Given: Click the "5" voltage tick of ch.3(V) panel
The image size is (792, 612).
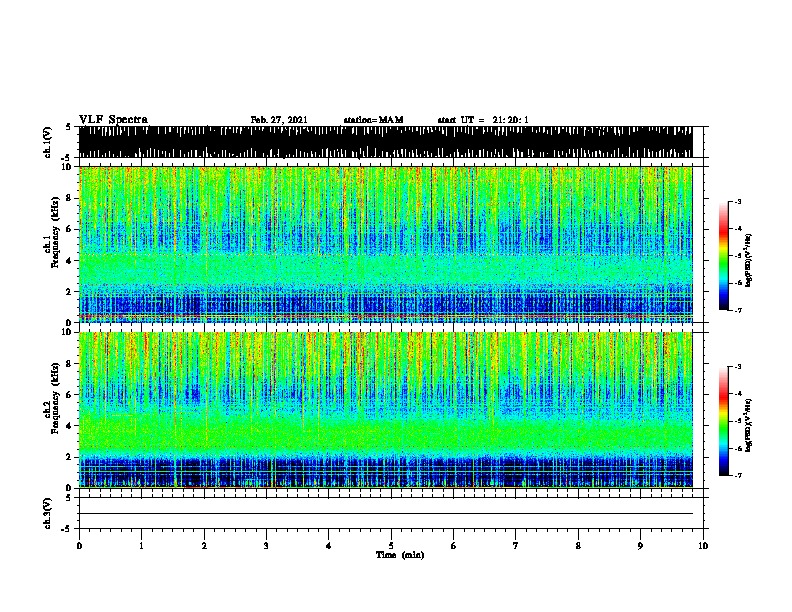Looking at the screenshot, I should [x=68, y=498].
